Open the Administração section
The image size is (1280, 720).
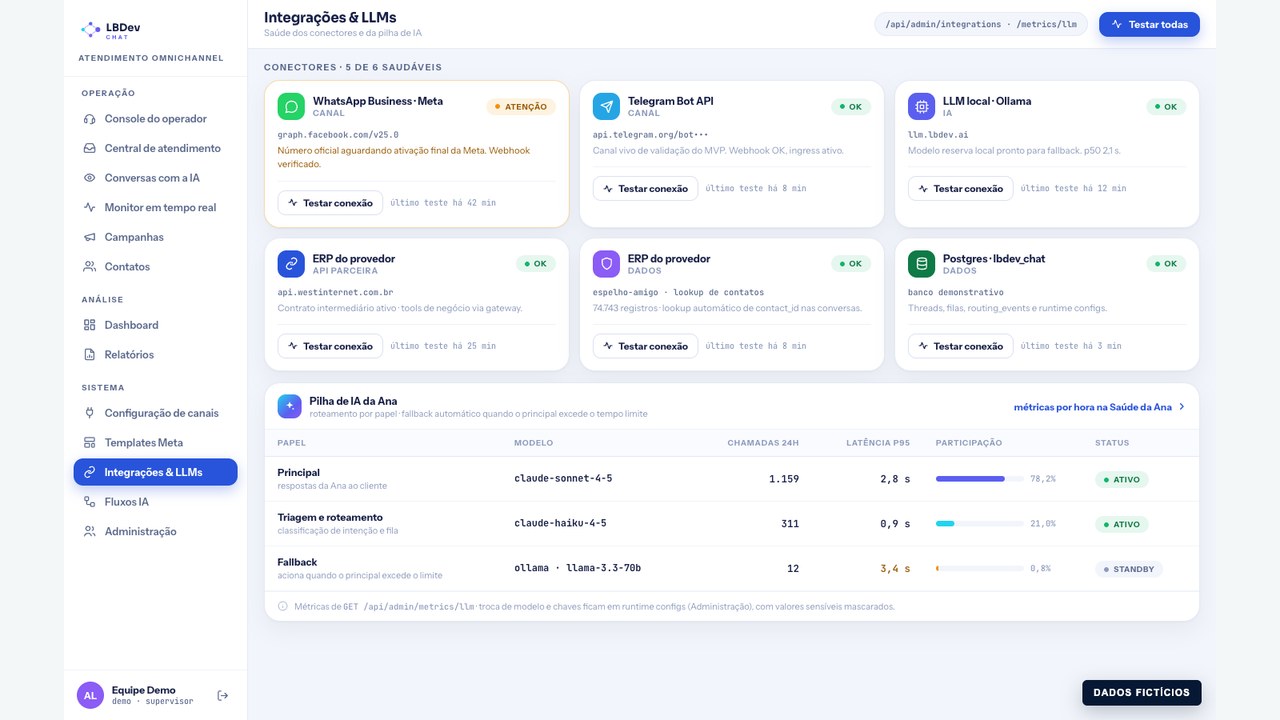(x=155, y=532)
